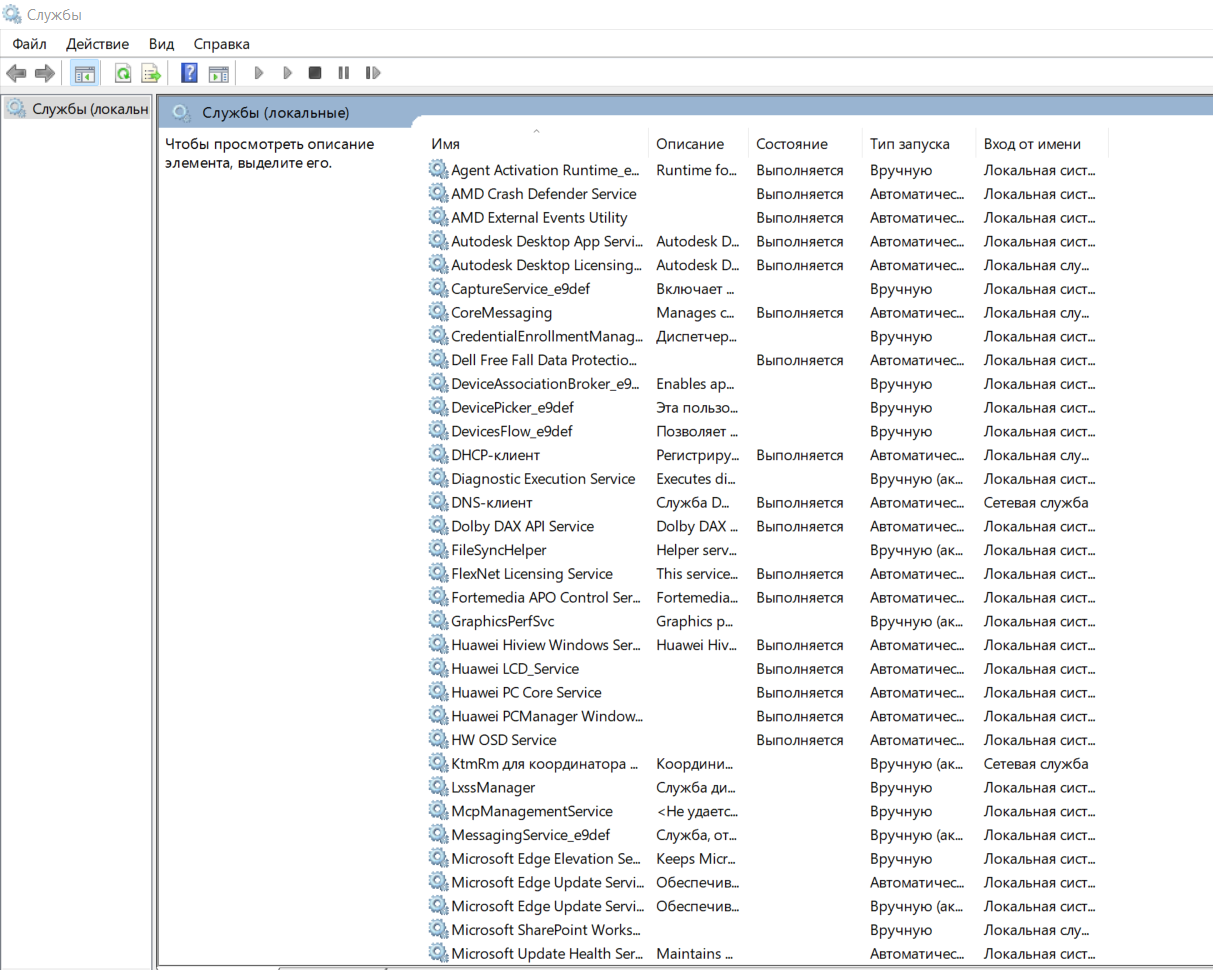Select Autodesk Desktop App Servi... service name
1213x970 pixels.
(x=546, y=241)
